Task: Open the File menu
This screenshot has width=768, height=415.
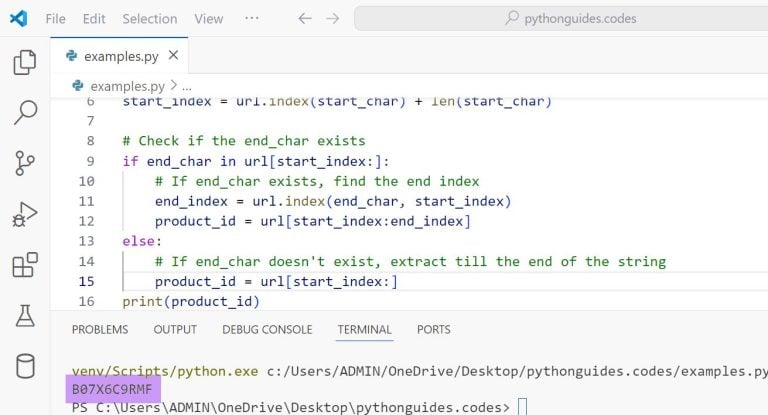Action: coord(55,19)
